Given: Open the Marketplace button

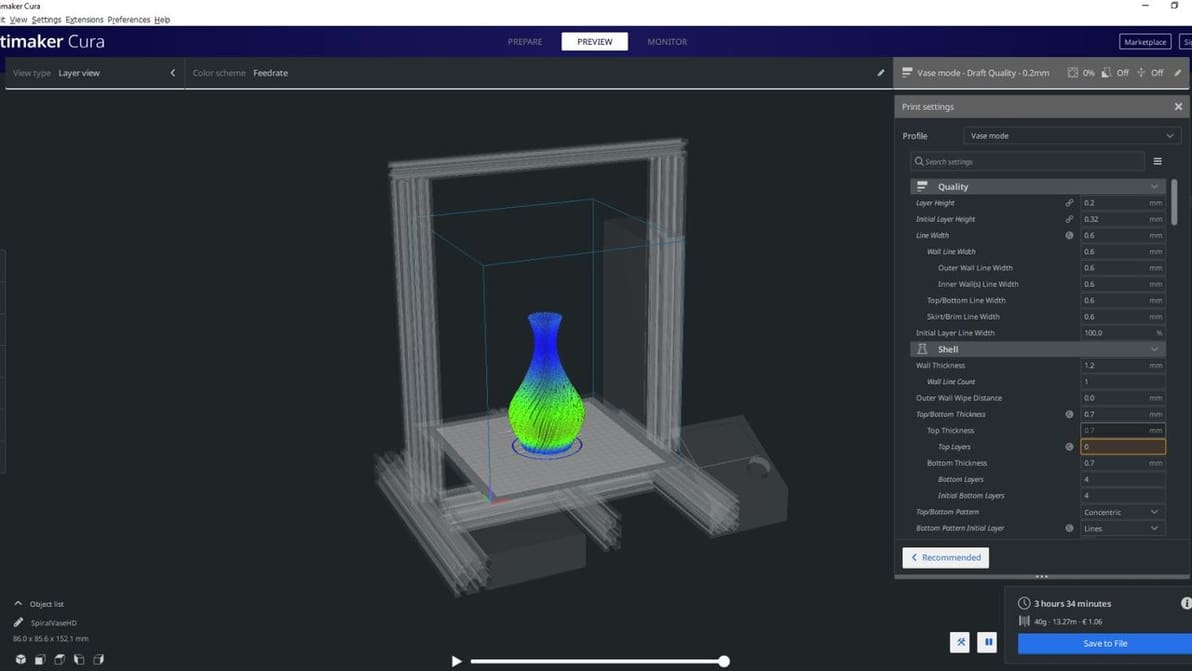Looking at the screenshot, I should point(1145,42).
